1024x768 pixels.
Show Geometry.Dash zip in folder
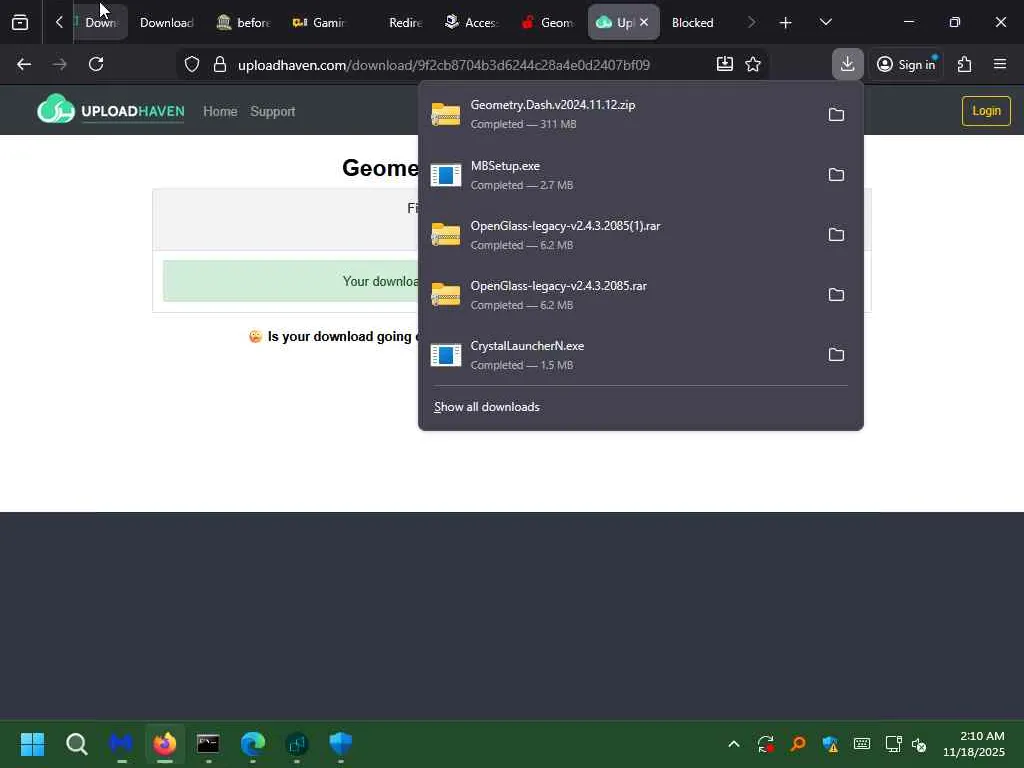836,114
